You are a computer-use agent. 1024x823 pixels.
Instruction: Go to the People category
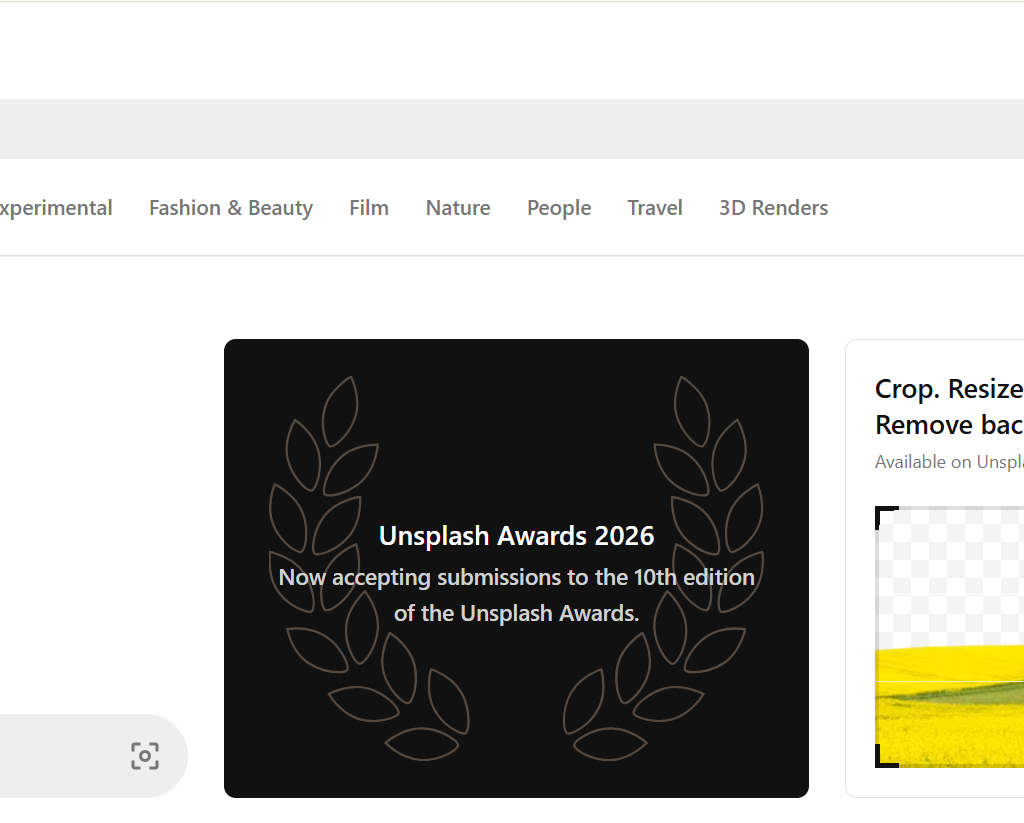click(559, 208)
